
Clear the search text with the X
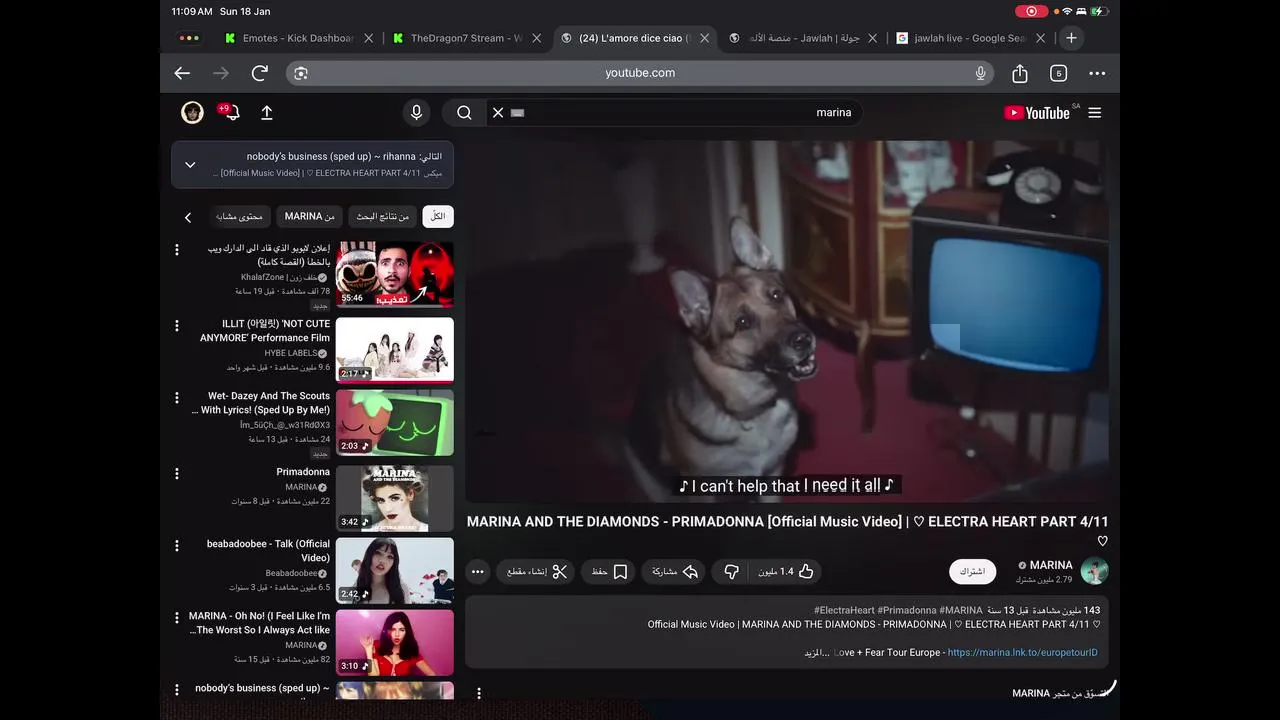click(498, 113)
